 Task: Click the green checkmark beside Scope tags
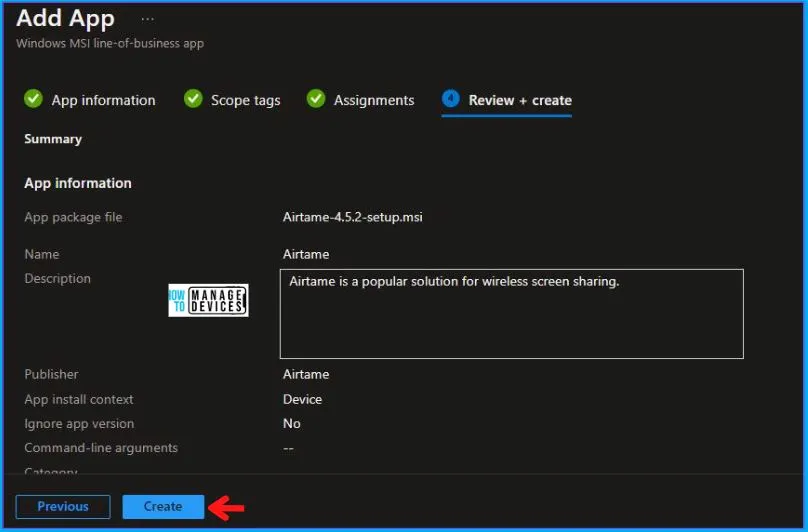[x=193, y=99]
